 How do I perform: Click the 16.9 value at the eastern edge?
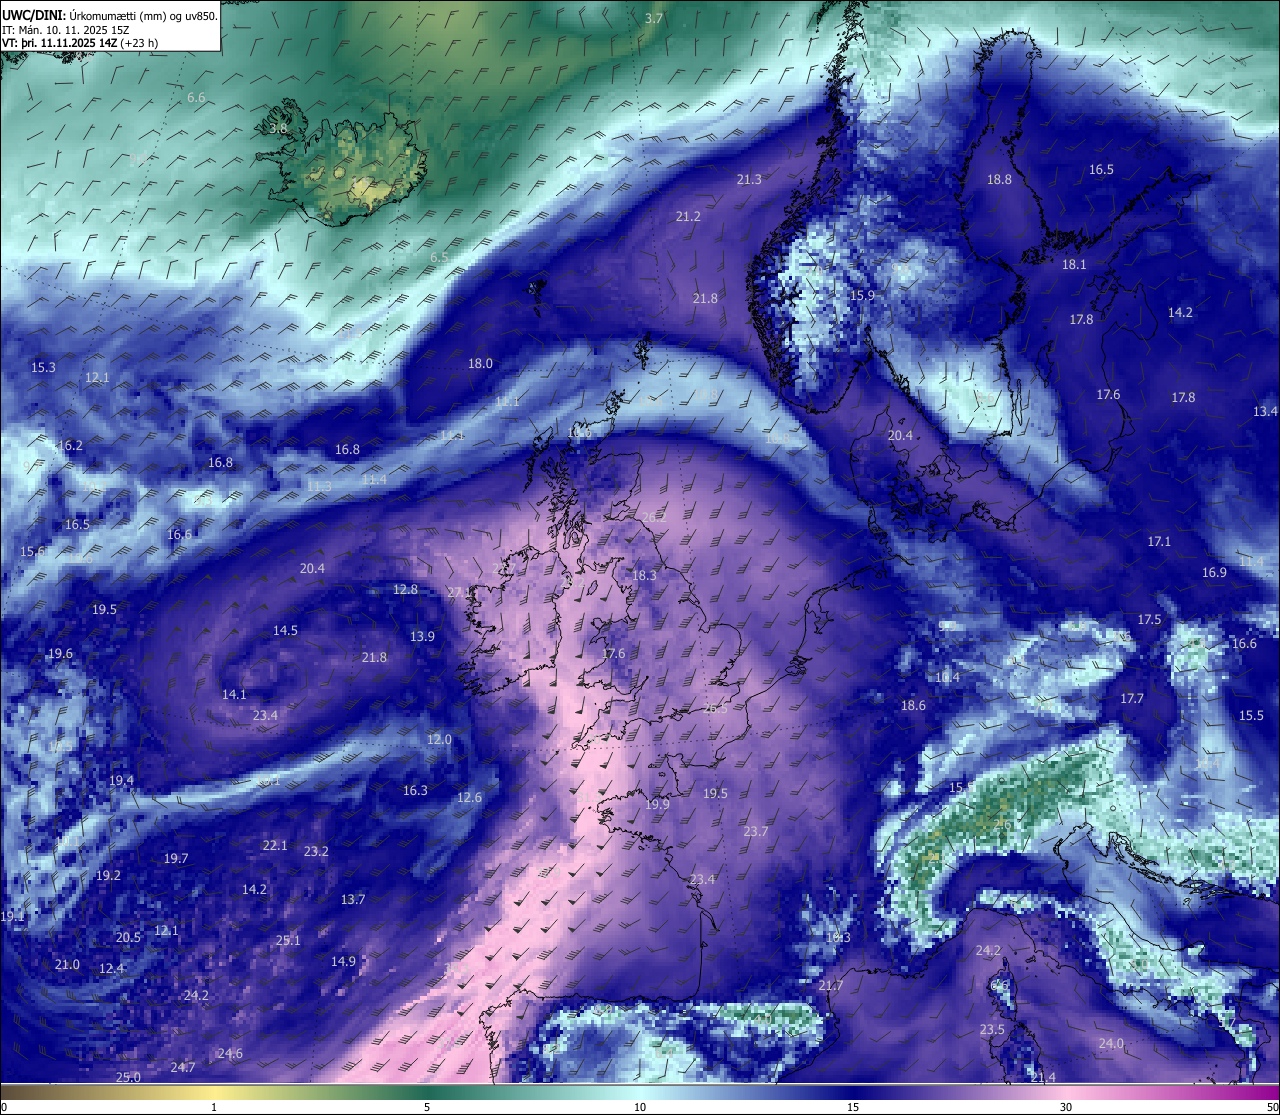(x=1214, y=573)
